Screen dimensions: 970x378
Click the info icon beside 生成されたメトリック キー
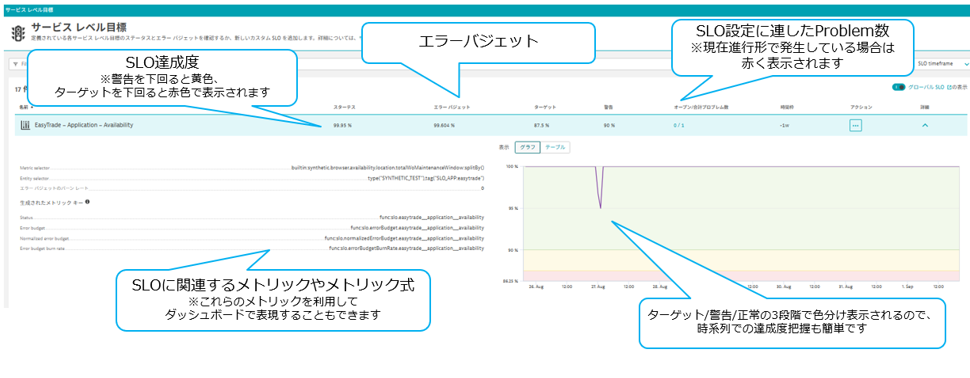coord(87,201)
